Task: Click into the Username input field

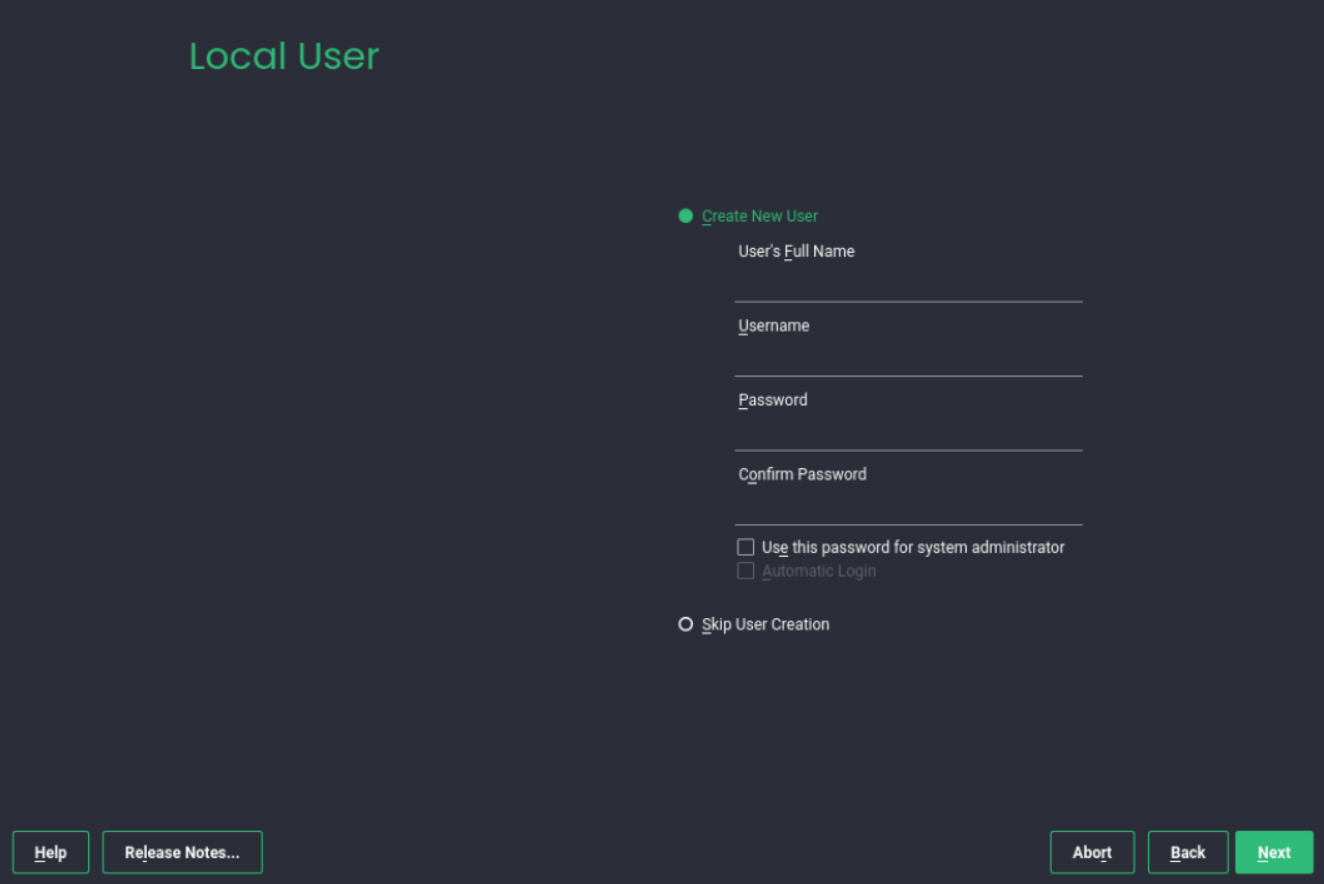Action: [x=908, y=358]
